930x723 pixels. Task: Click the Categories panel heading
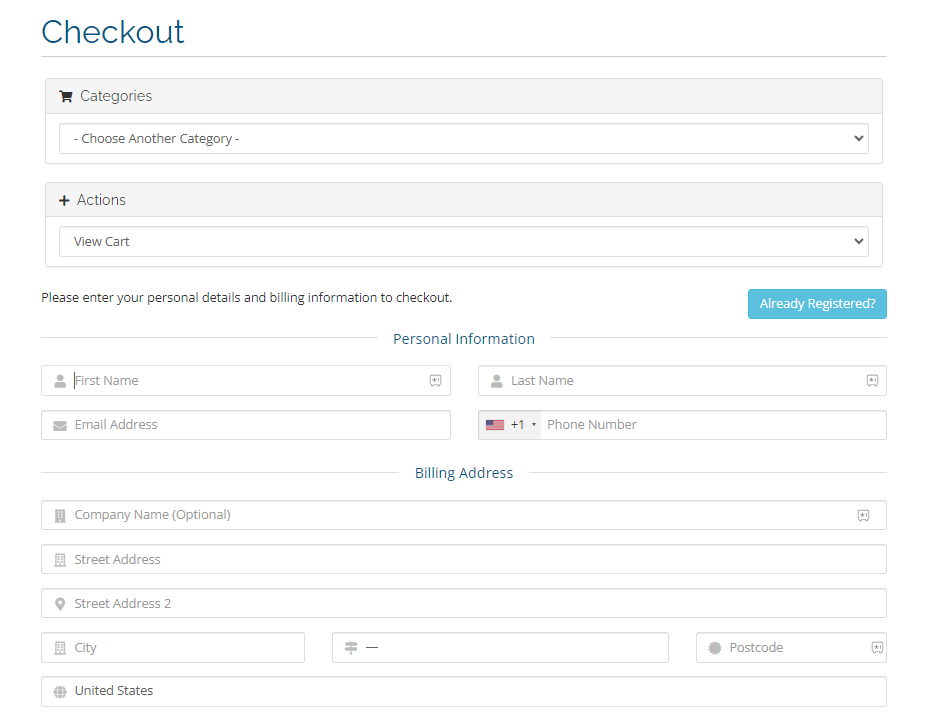[x=464, y=96]
